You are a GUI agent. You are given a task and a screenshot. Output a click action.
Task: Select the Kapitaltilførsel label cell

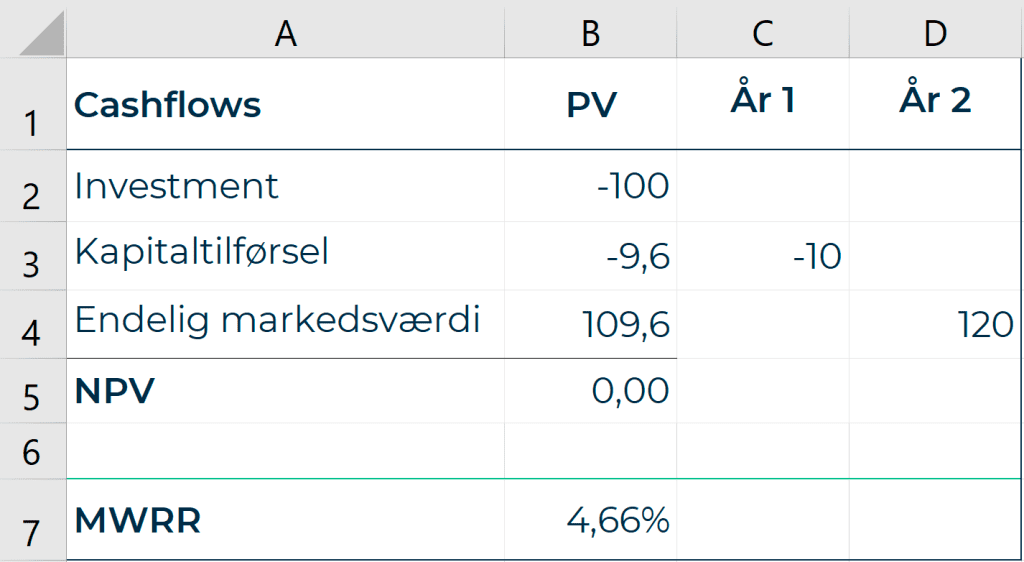click(x=285, y=256)
